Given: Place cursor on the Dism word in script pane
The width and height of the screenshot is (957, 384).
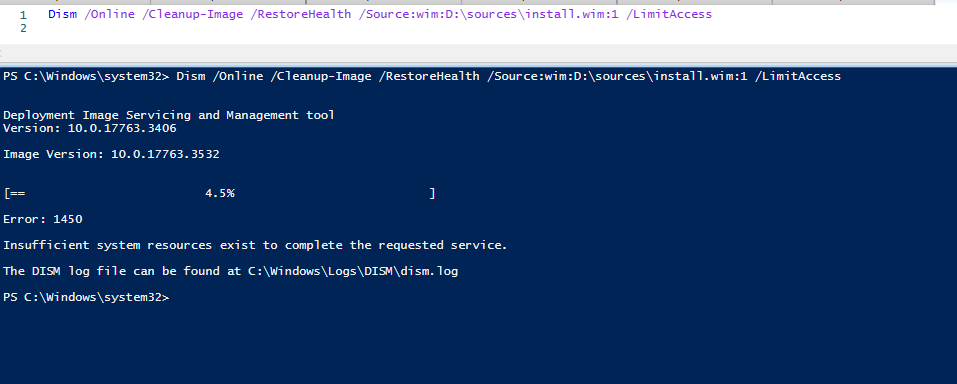Looking at the screenshot, I should (x=62, y=14).
